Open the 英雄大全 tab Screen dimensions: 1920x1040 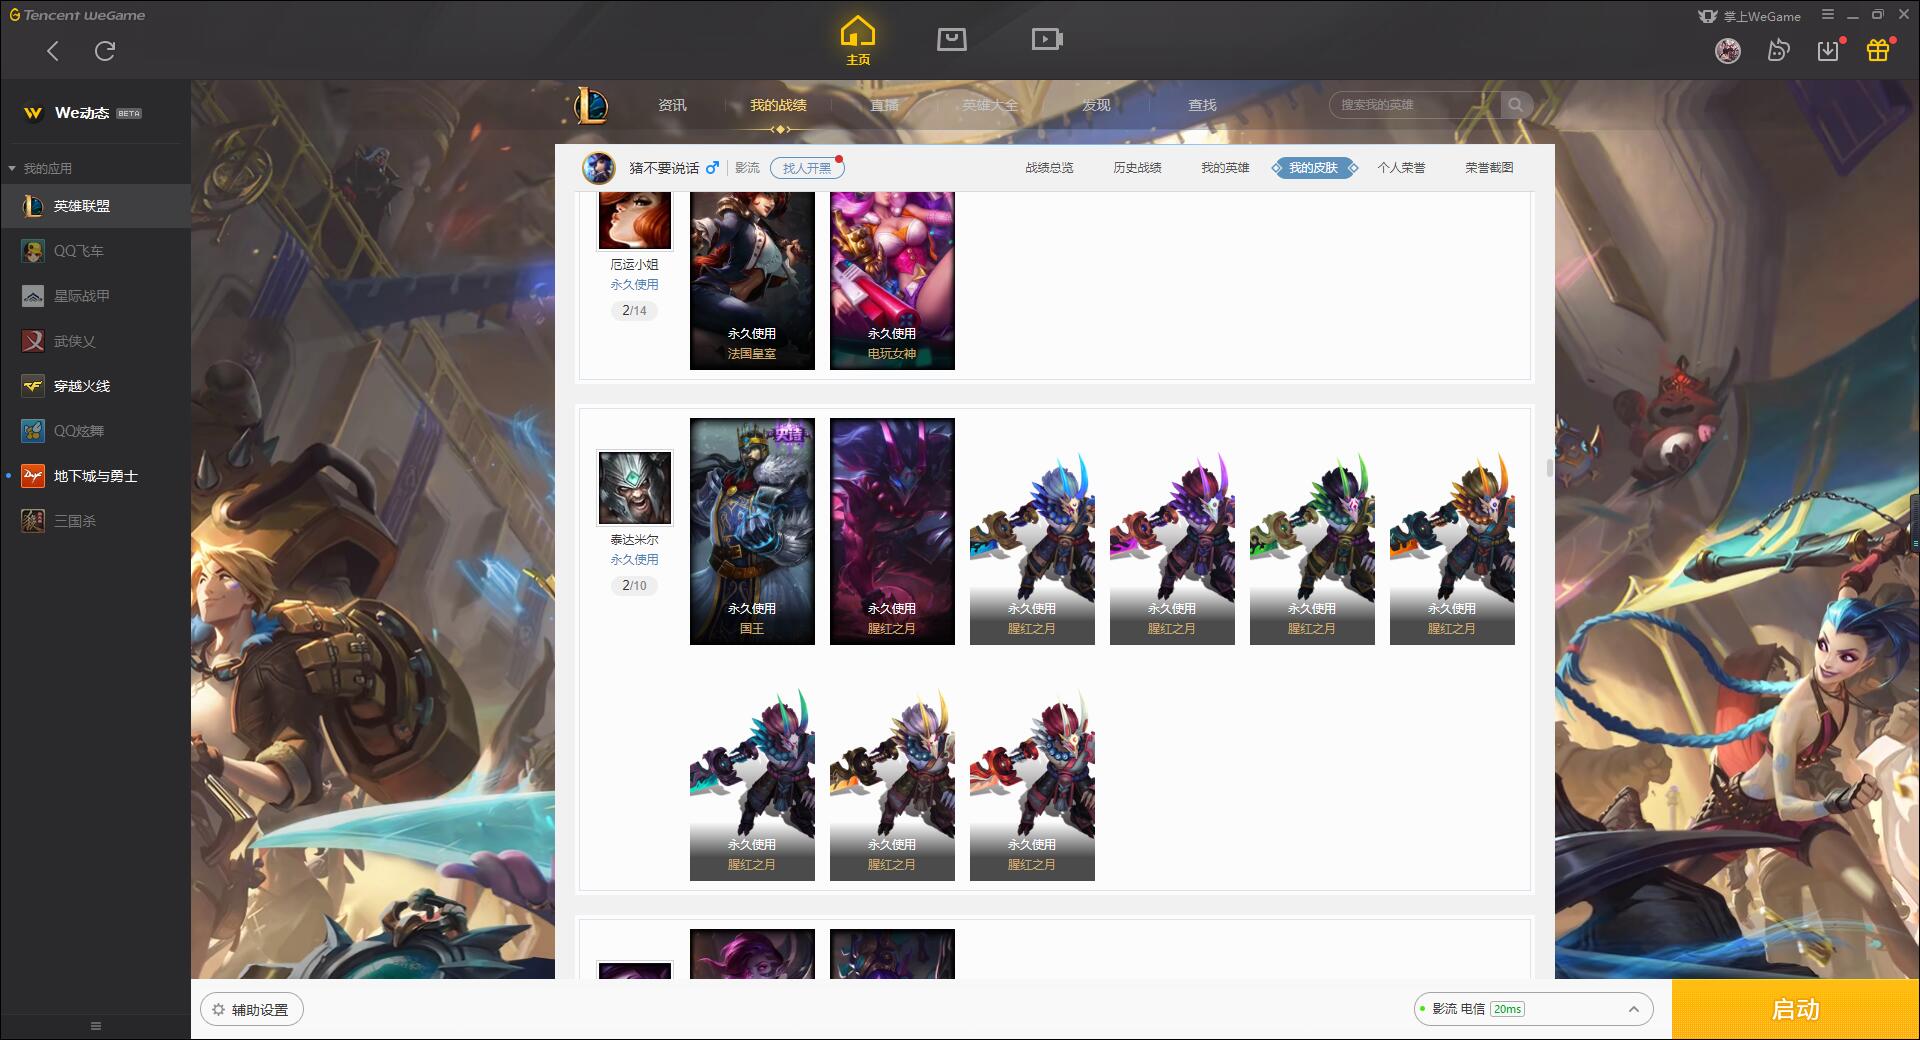point(990,105)
